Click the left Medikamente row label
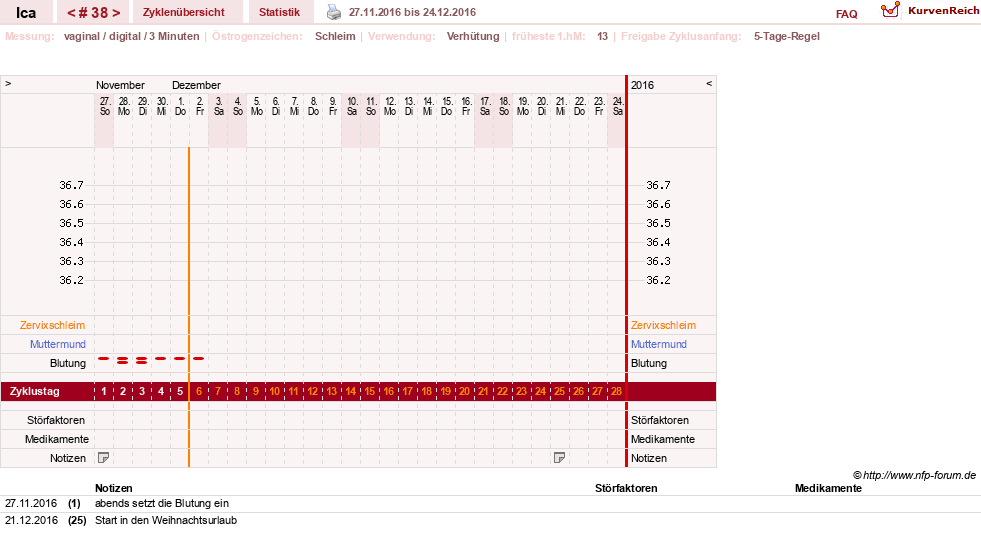Viewport: 981px width, 547px height. point(56,439)
